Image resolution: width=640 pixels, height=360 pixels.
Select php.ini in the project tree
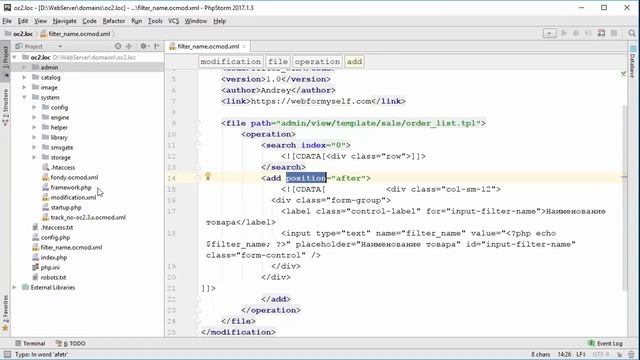click(x=50, y=267)
